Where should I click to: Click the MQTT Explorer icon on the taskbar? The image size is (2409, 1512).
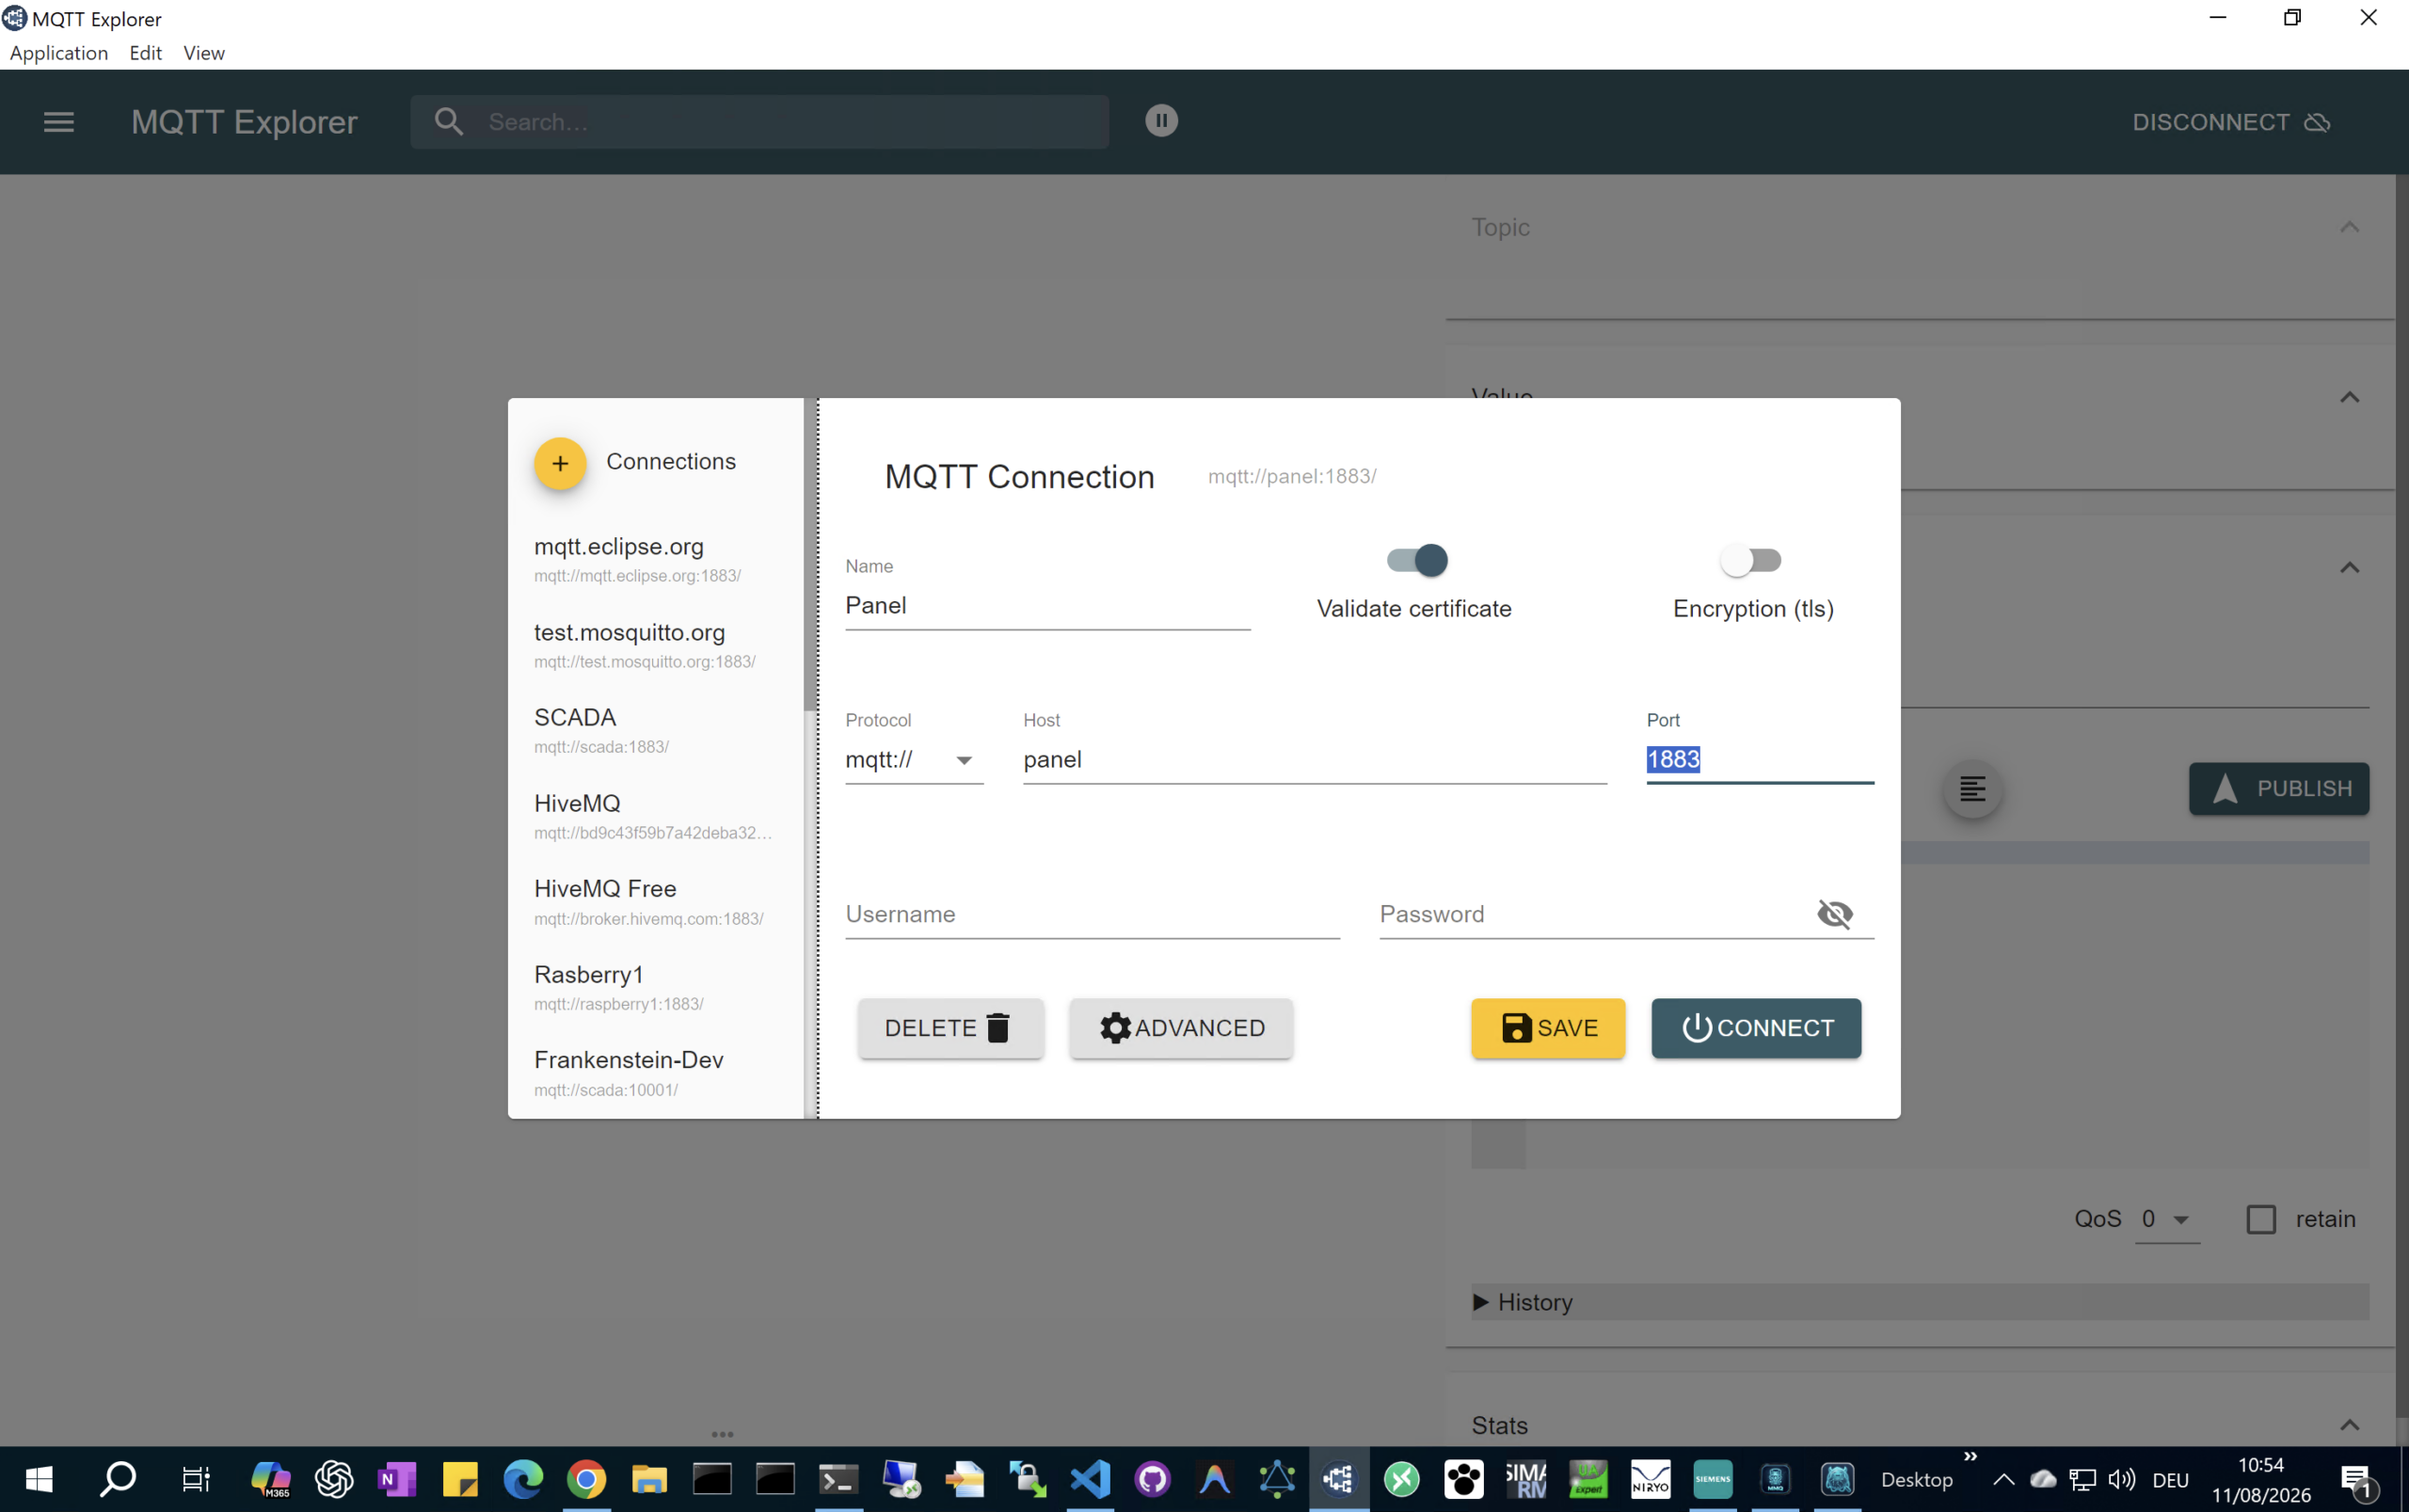pyautogui.click(x=1339, y=1479)
